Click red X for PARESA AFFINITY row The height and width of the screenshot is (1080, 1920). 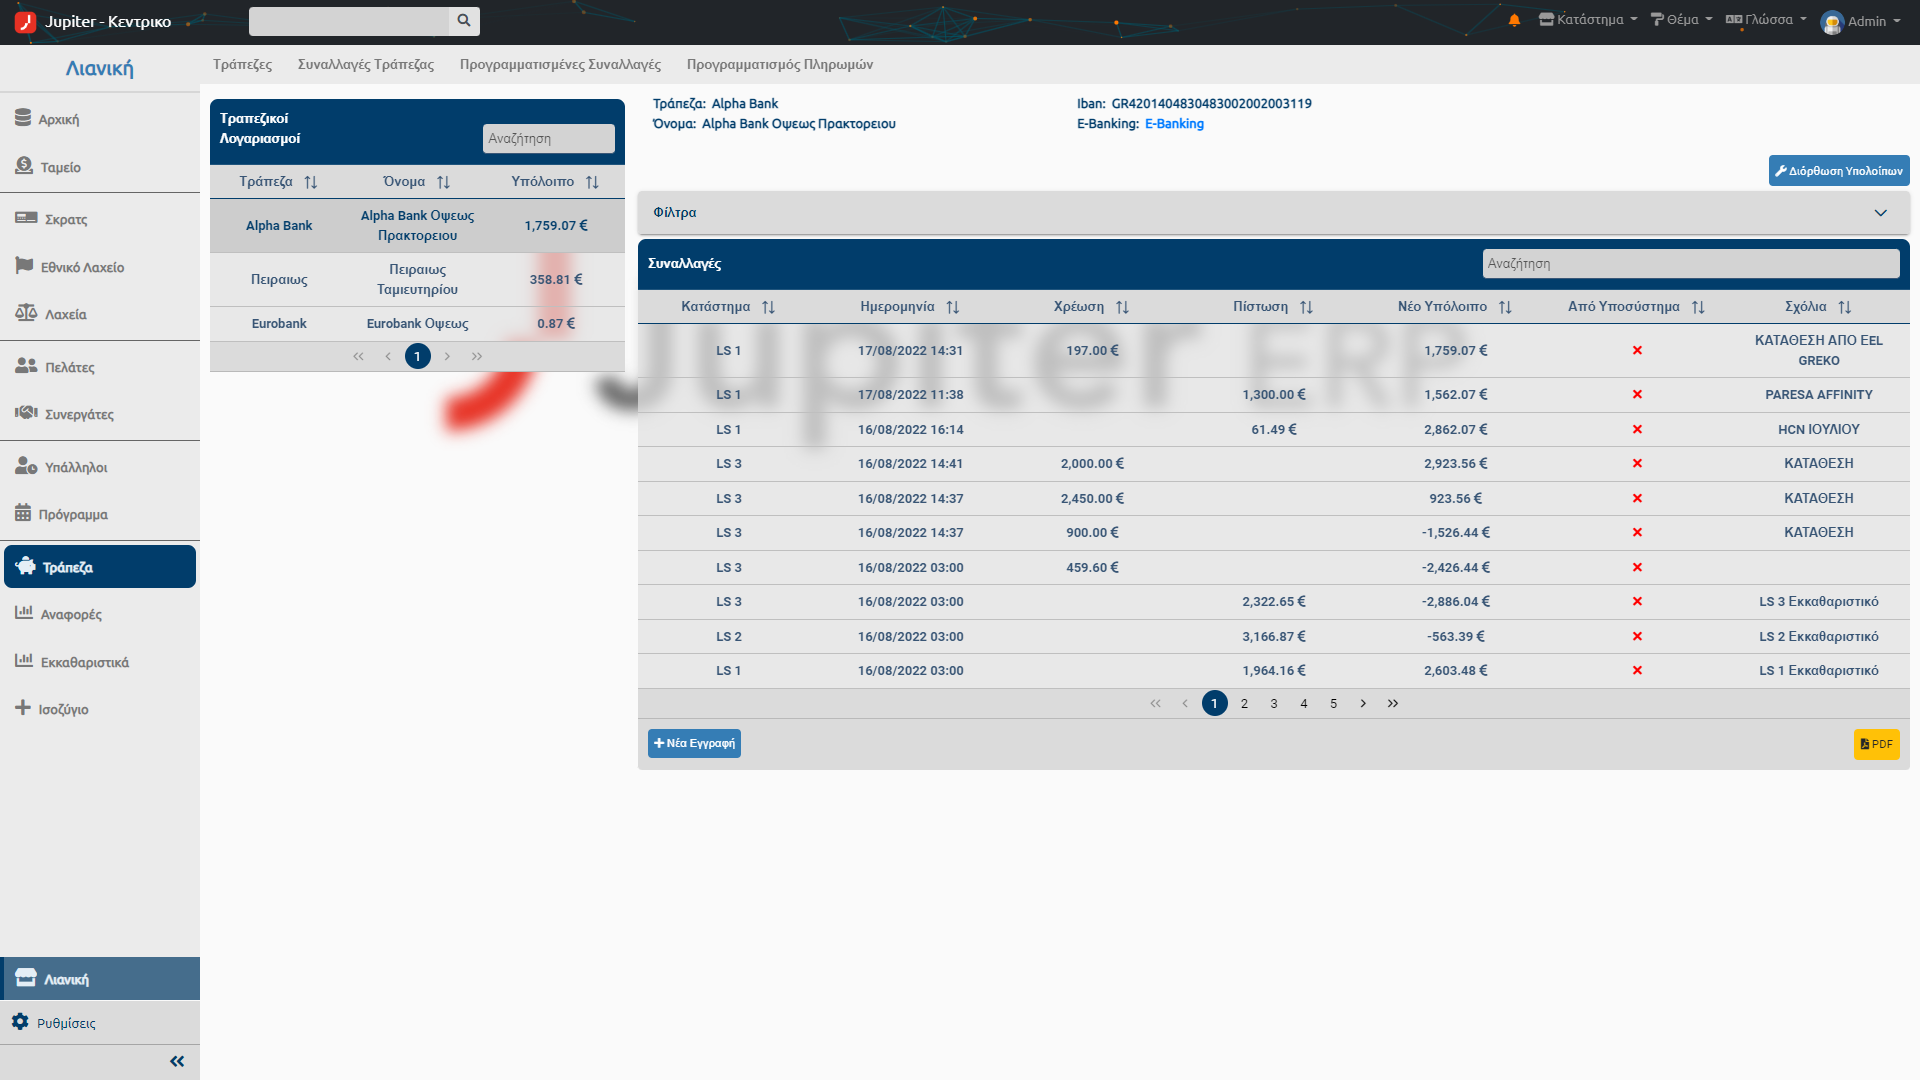[1637, 395]
